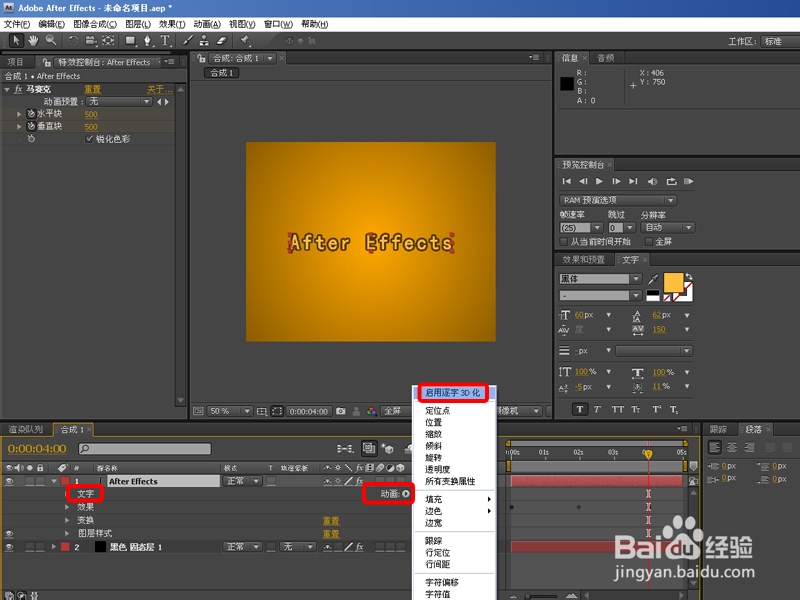Select the Eraser tool
The image size is (800, 600).
tap(221, 41)
